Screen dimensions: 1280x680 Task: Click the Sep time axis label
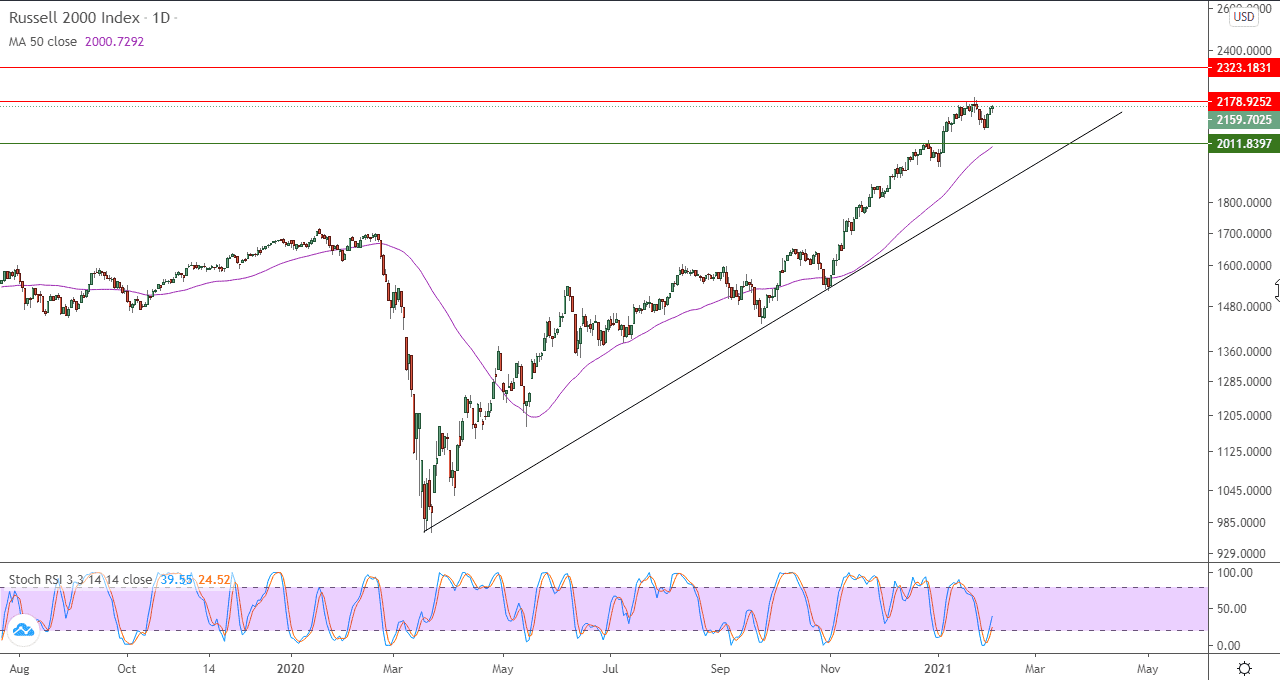[721, 667]
